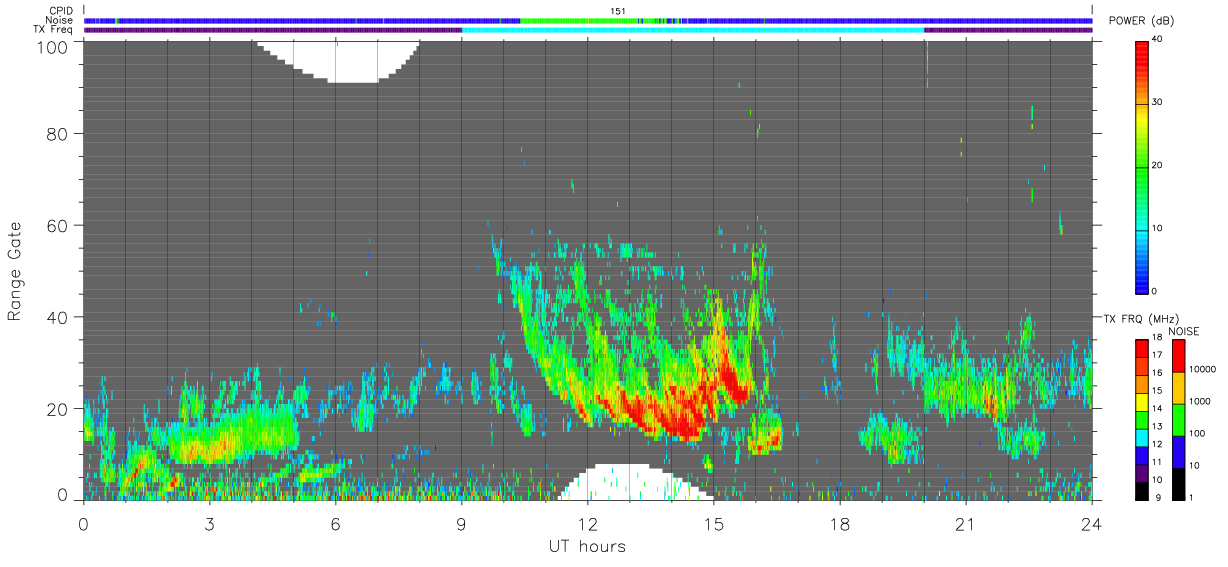Click the Noise row label above the plot

pyautogui.click(x=59, y=20)
